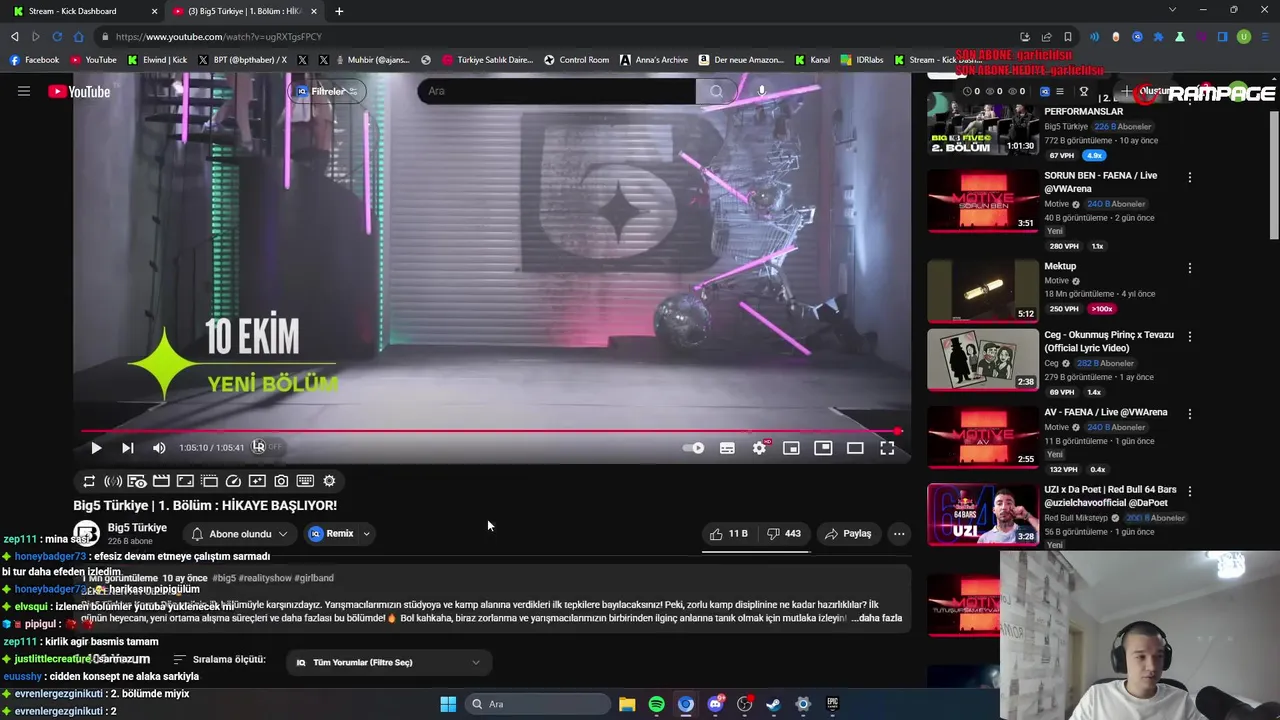Open the playback speed gauge
The height and width of the screenshot is (720, 1280).
click(x=233, y=481)
